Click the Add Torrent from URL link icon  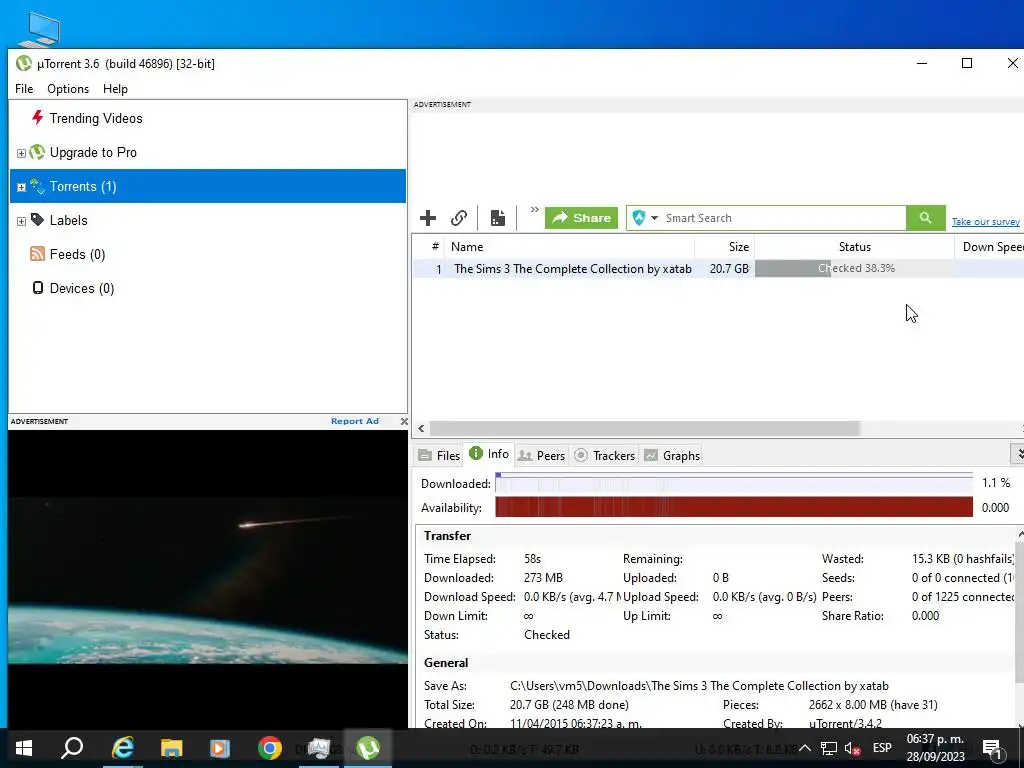coord(459,218)
